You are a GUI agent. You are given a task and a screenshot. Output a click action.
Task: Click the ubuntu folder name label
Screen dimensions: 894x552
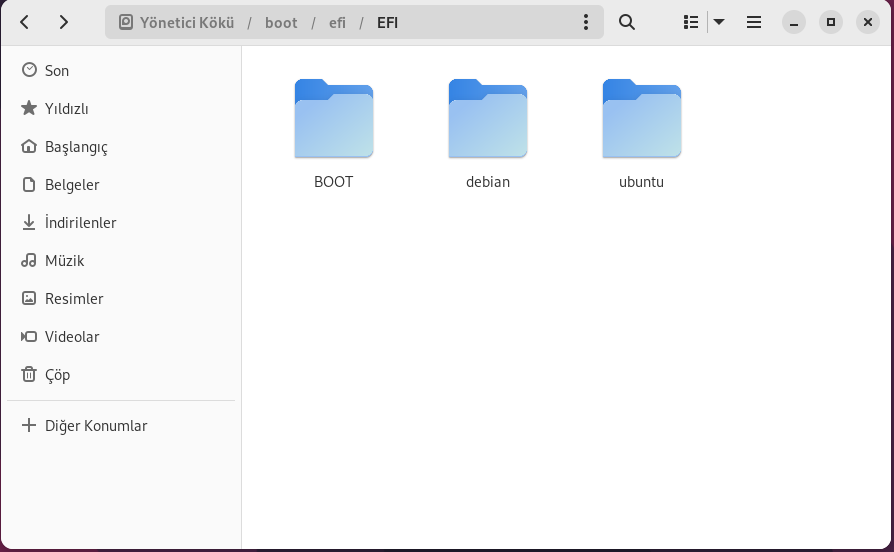coord(641,182)
